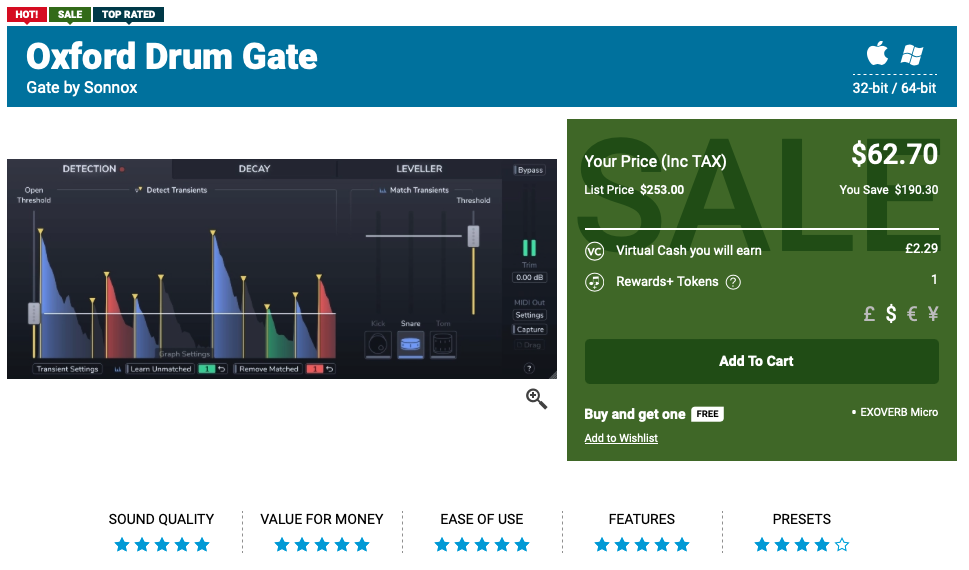969x570 pixels.
Task: Toggle Remove Matched button
Action: pyautogui.click(x=269, y=369)
